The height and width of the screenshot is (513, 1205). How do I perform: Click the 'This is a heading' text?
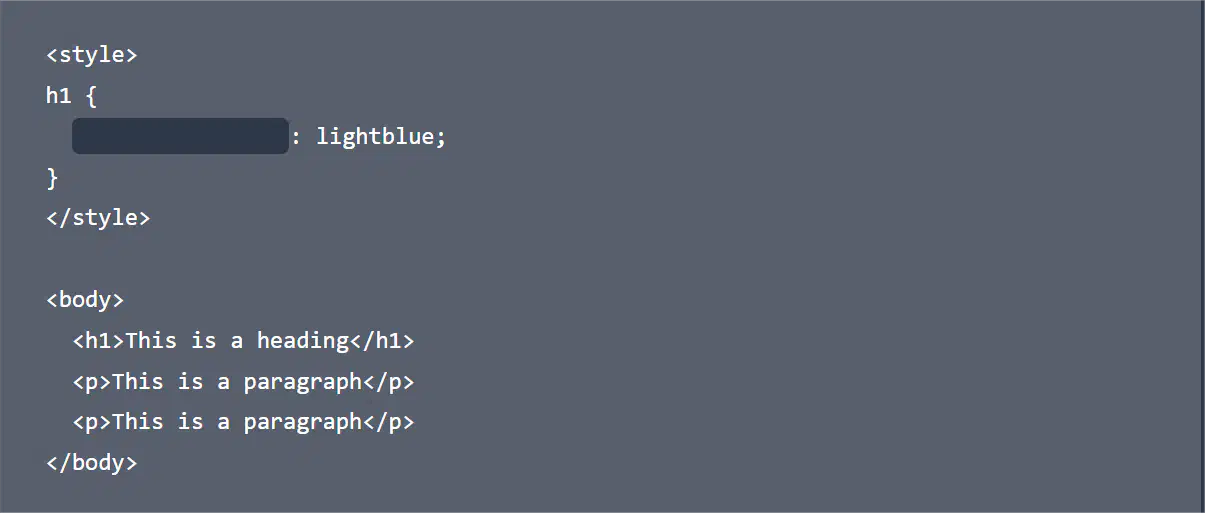coord(237,341)
